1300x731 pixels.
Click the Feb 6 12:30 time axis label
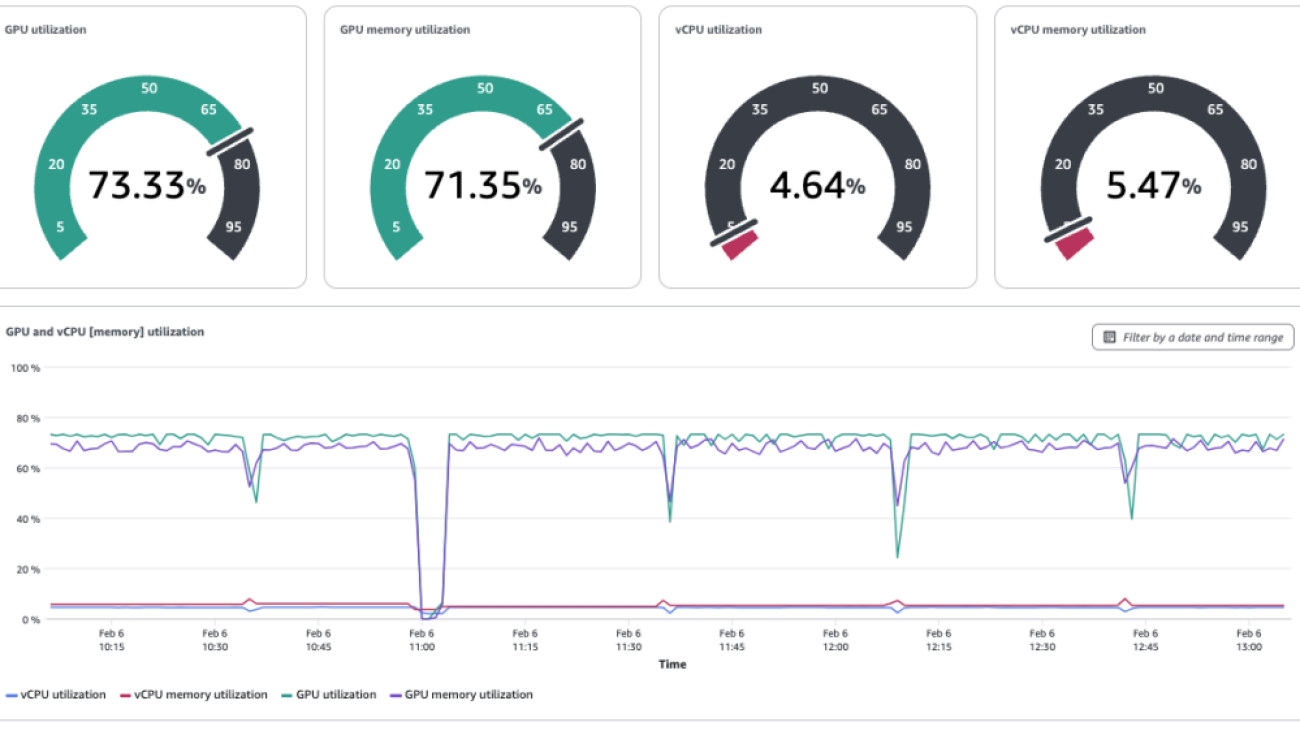(1042, 640)
